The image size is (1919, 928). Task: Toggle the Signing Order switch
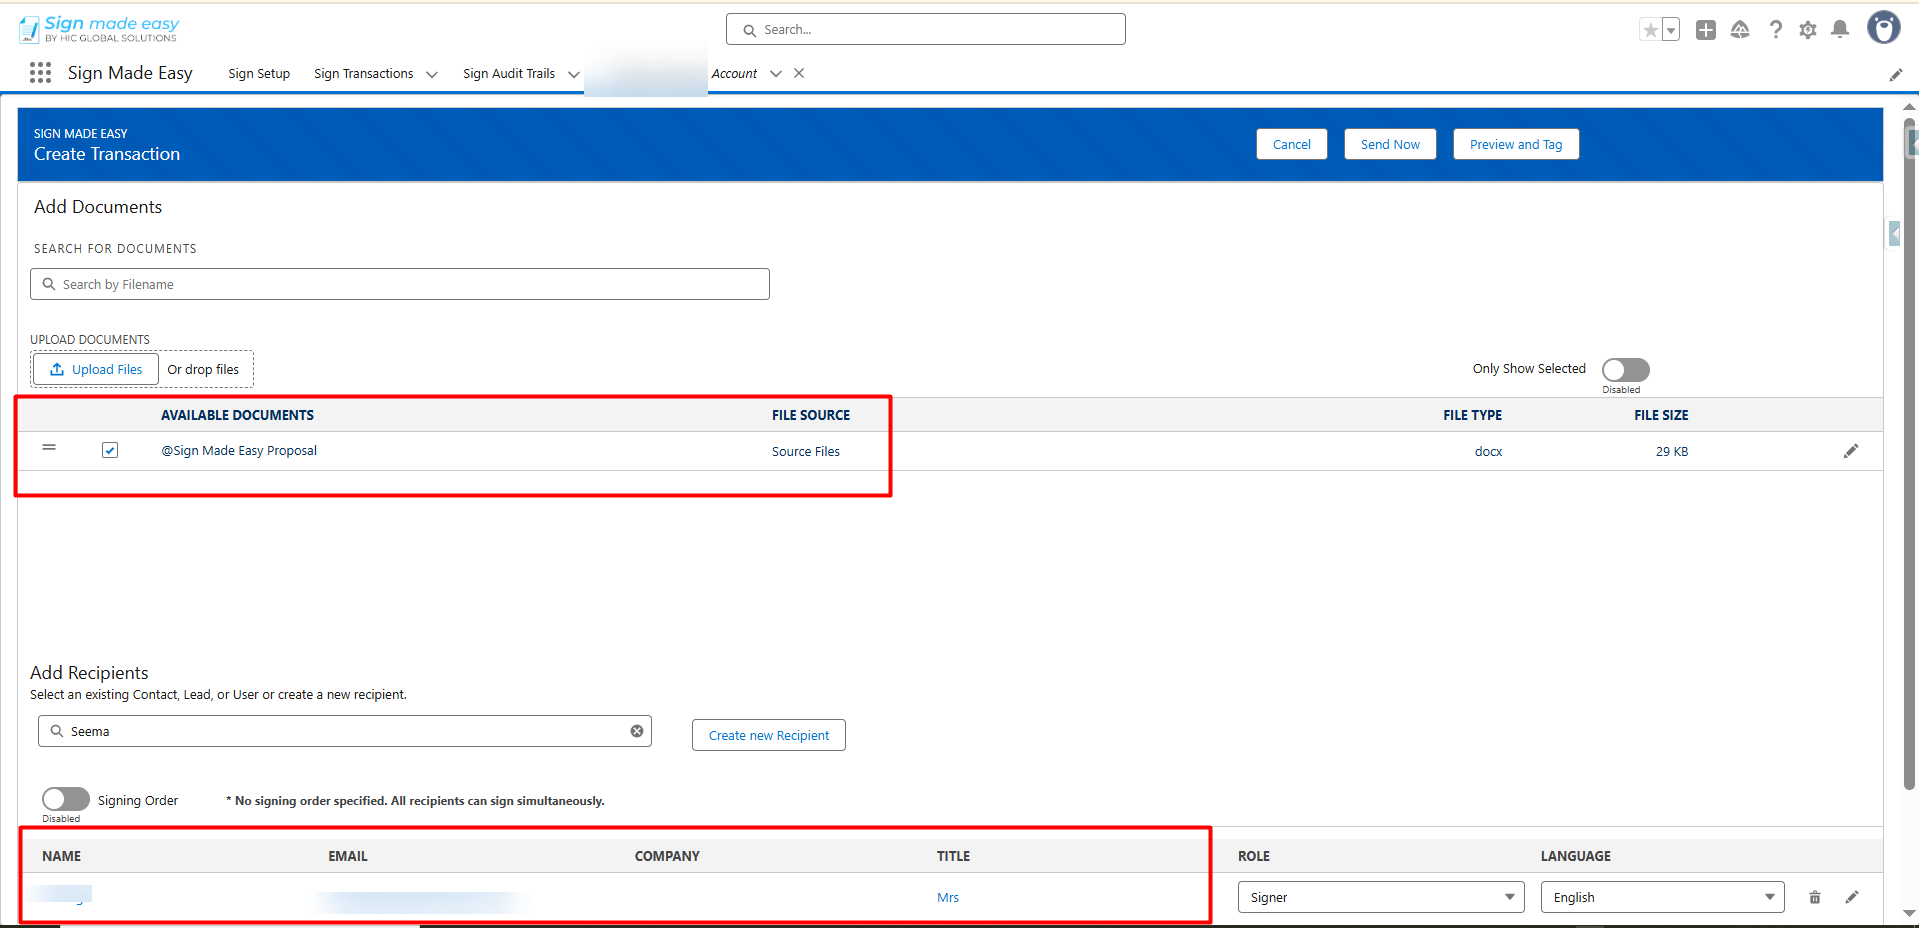[66, 799]
